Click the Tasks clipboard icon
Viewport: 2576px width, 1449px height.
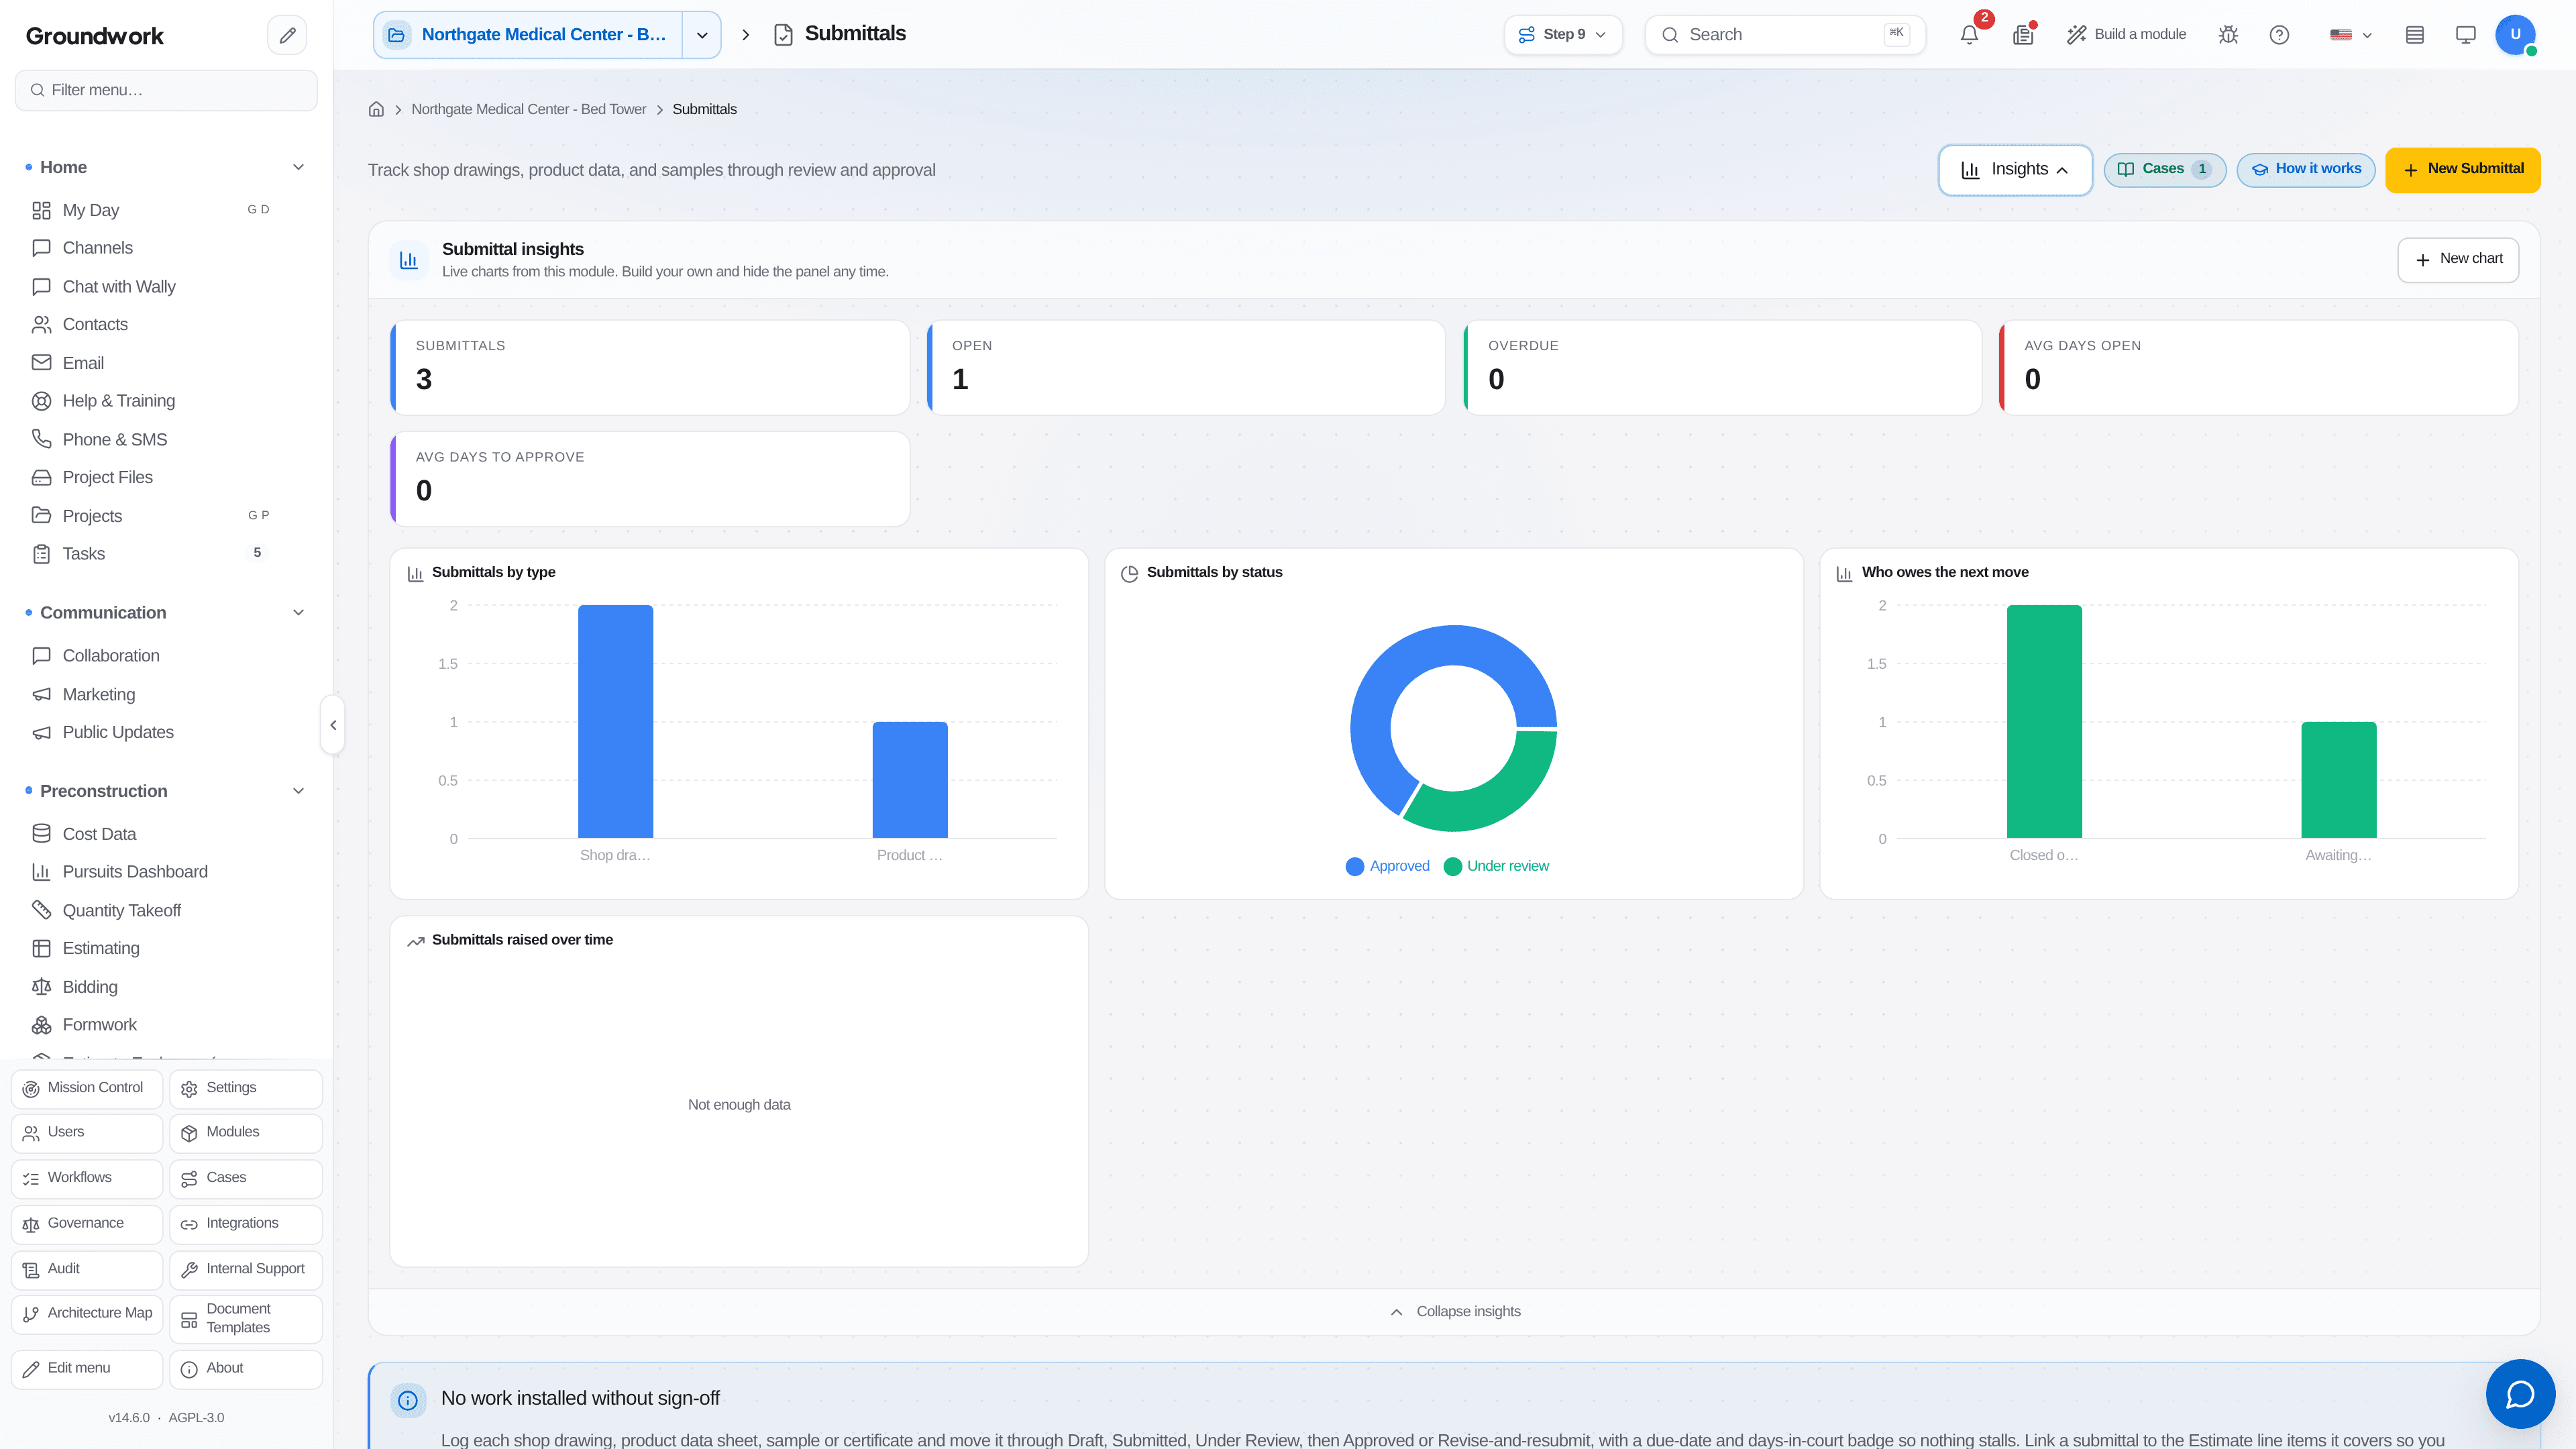point(41,554)
